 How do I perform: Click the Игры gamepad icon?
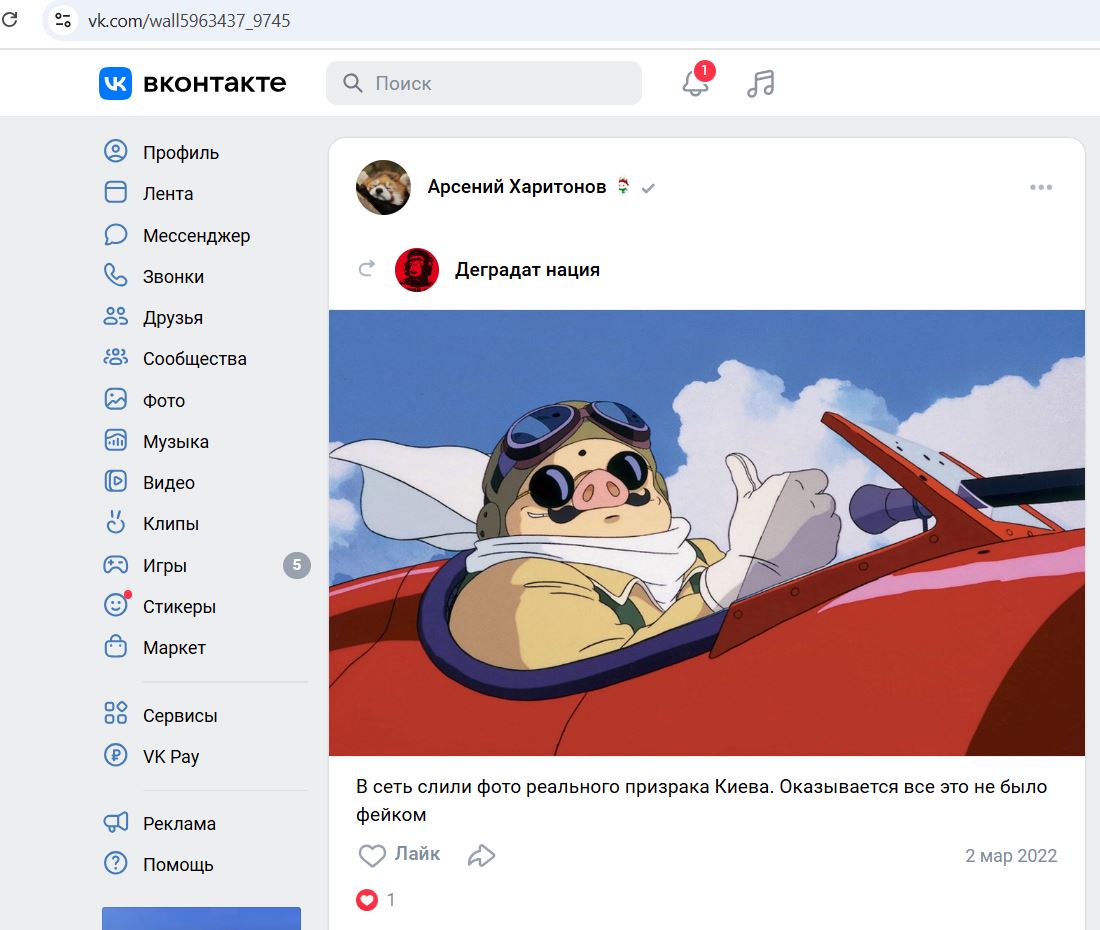(x=116, y=565)
